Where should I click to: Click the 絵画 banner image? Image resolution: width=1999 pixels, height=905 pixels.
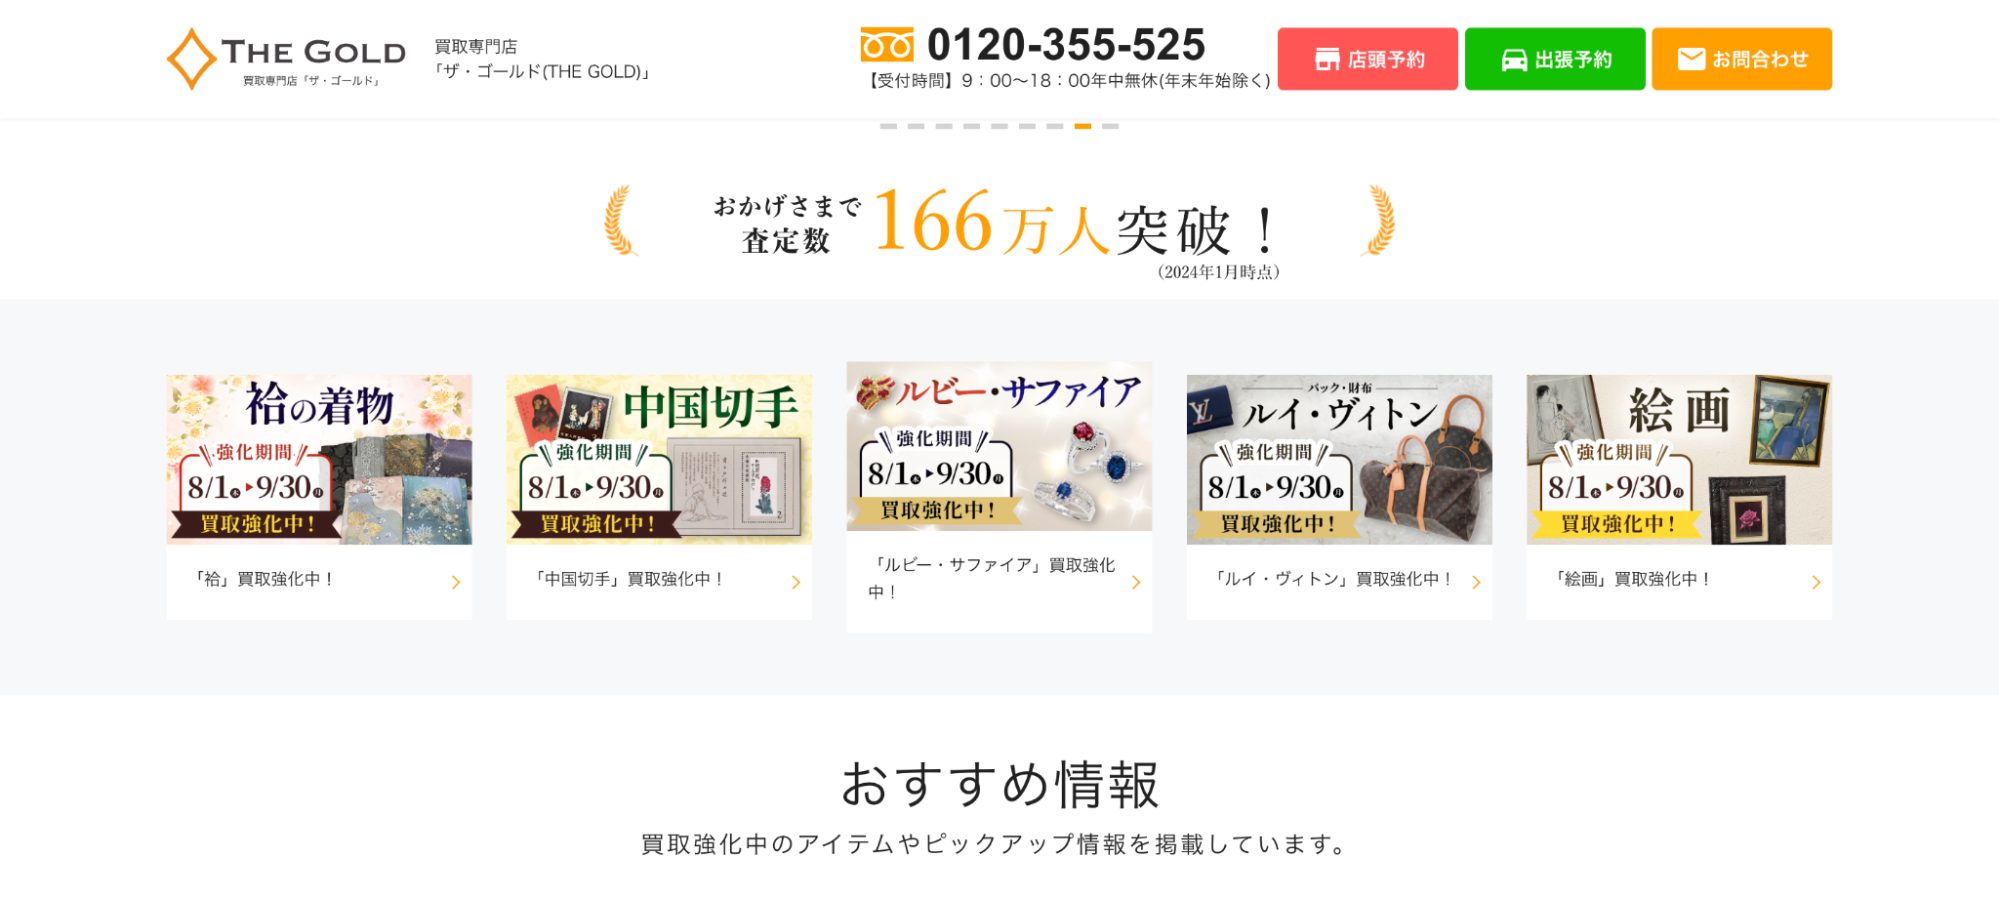click(1679, 460)
